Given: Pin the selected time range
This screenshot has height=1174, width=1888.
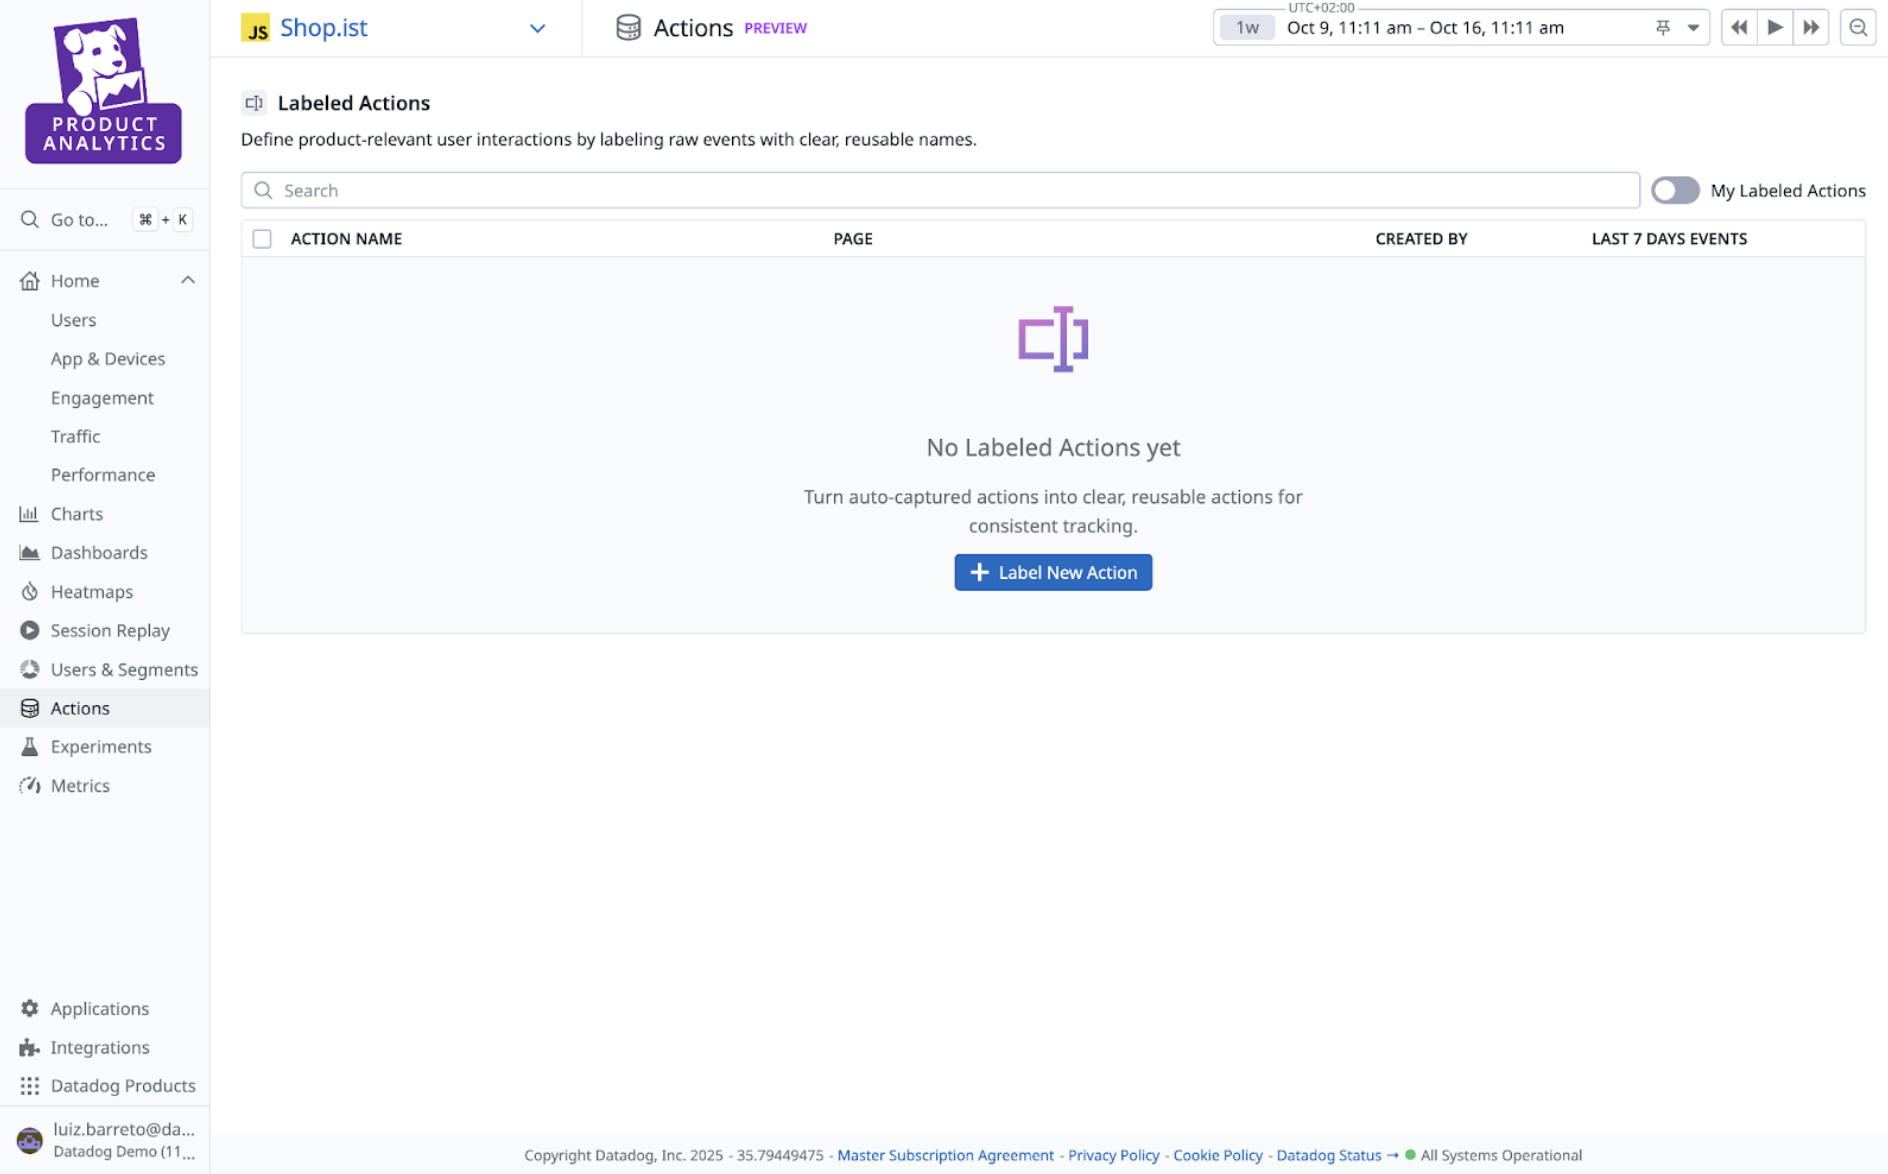Looking at the screenshot, I should 1662,28.
